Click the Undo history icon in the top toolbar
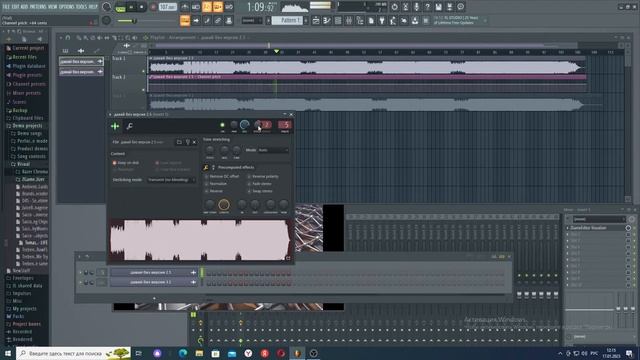Viewport: 640px width, 360px height. (394, 7)
